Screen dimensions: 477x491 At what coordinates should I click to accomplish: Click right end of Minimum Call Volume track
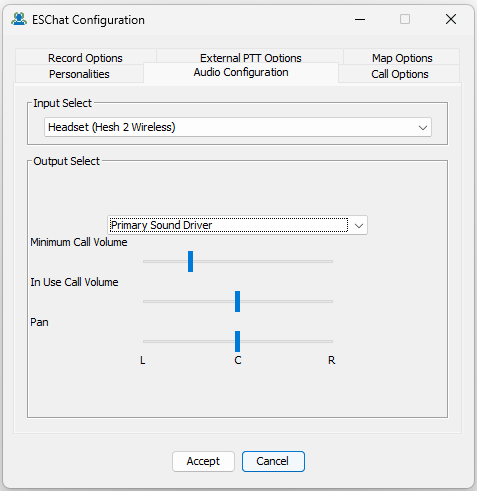click(331, 261)
